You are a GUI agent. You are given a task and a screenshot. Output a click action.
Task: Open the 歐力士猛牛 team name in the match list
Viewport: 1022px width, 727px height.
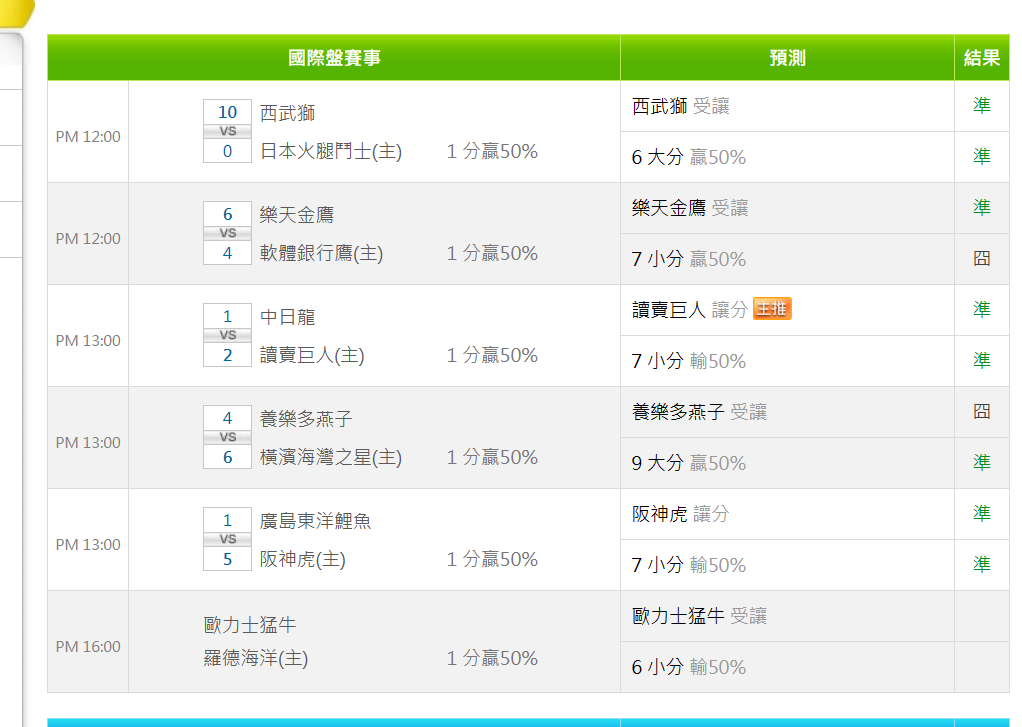(x=250, y=625)
